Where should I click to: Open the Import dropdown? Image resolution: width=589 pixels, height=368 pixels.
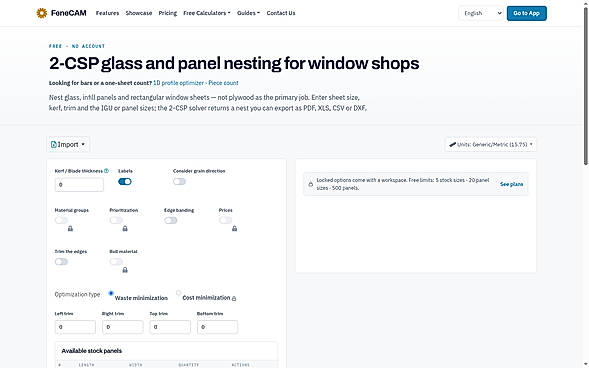[68, 145]
